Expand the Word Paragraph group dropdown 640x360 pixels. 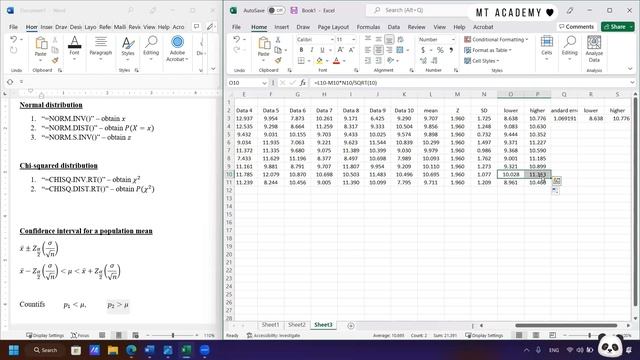pos(100,60)
